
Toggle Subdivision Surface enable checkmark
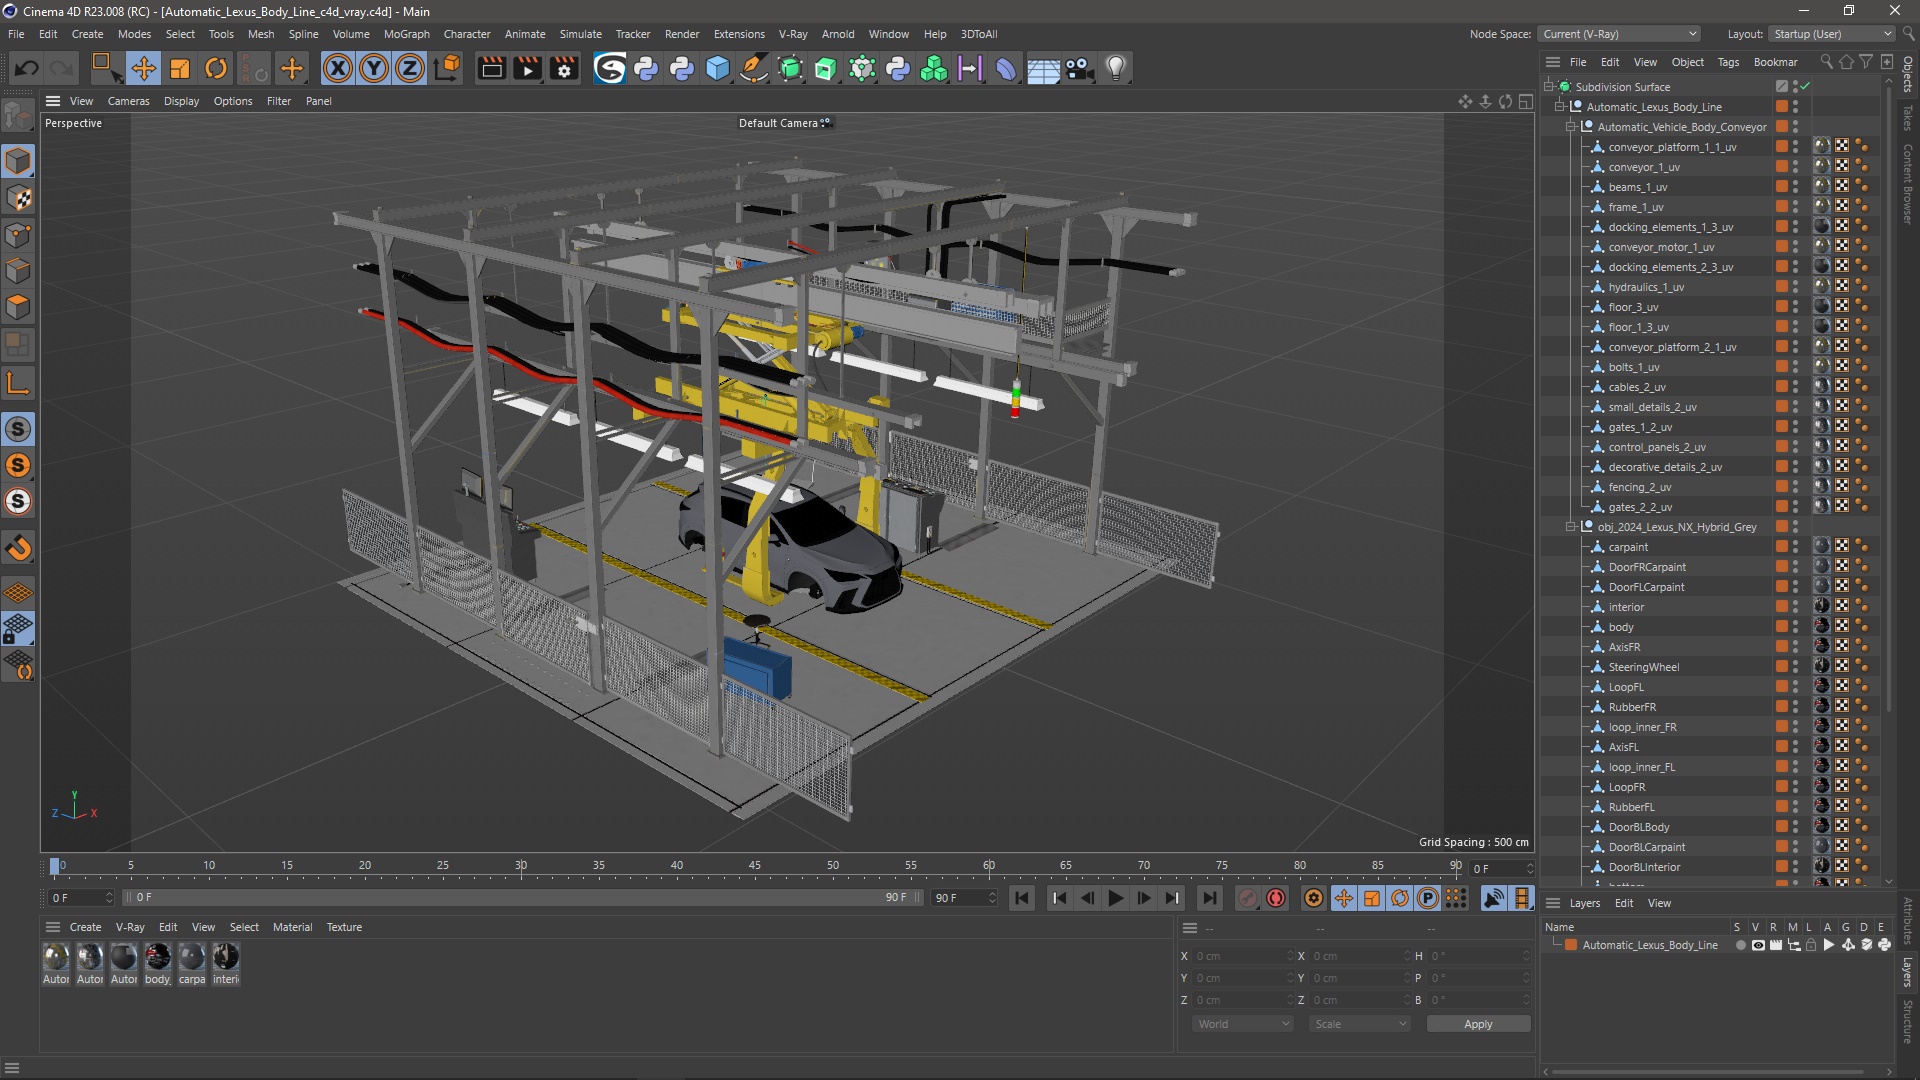(1806, 87)
